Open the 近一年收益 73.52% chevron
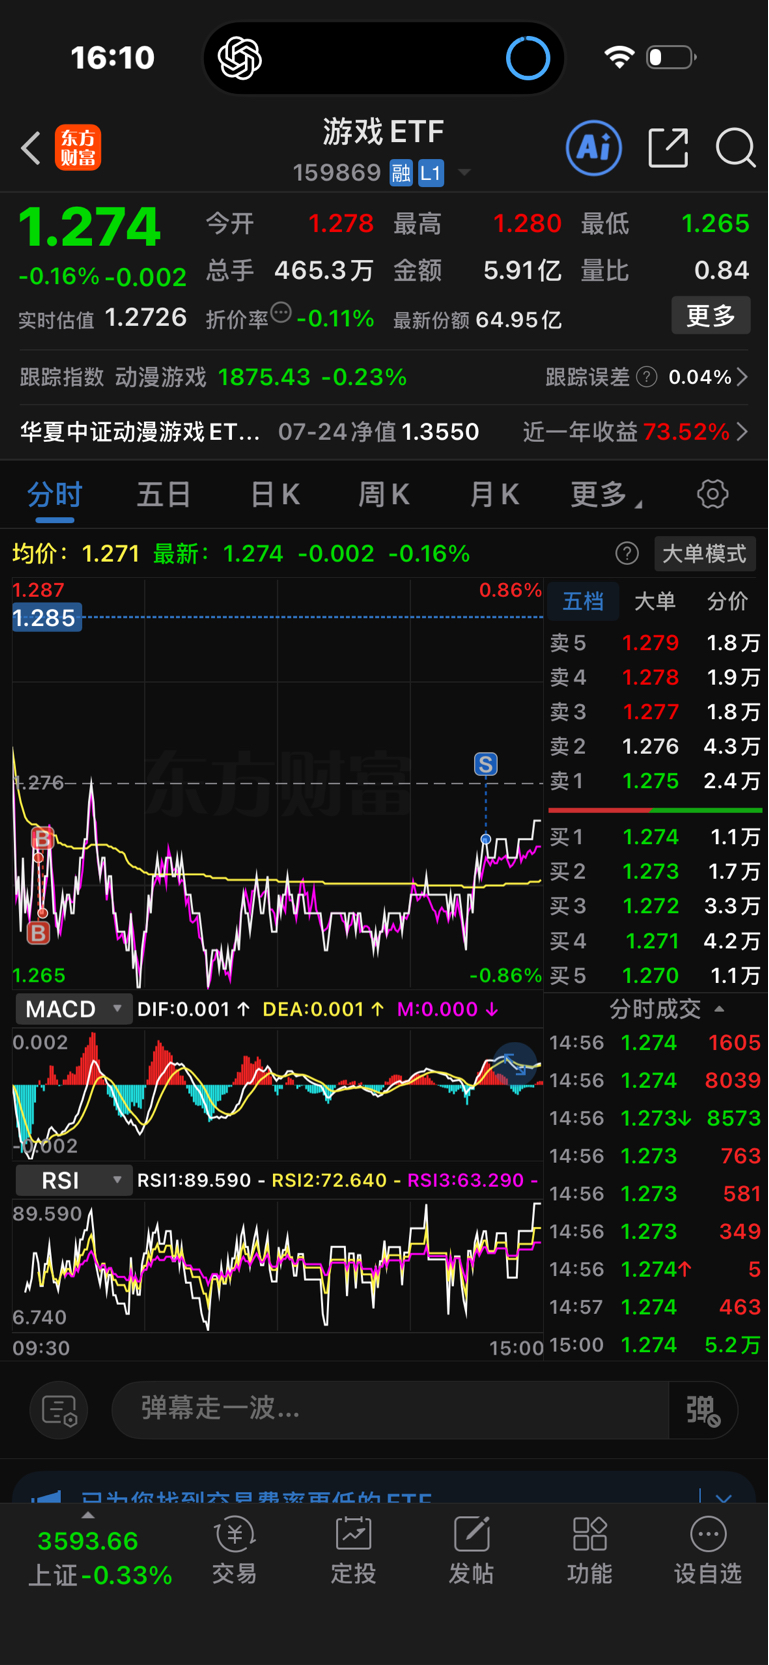The width and height of the screenshot is (769, 1665). (742, 432)
